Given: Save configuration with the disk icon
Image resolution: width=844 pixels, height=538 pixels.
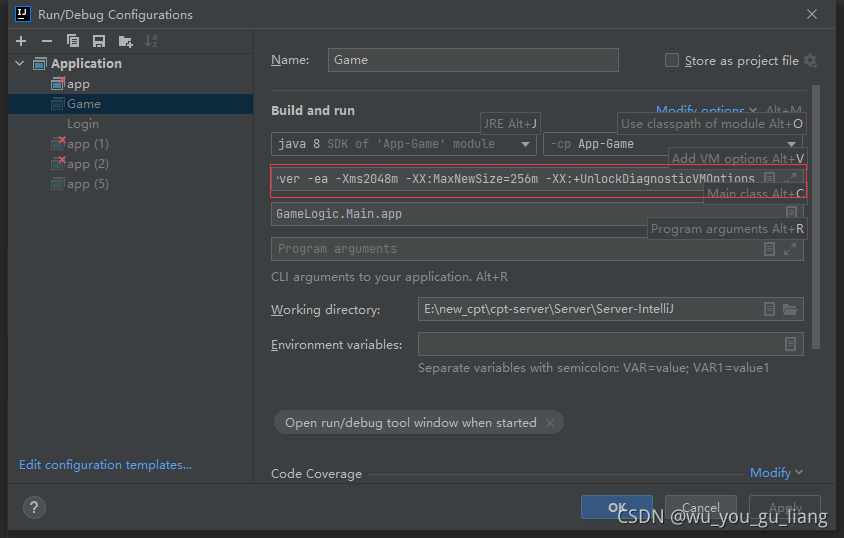Looking at the screenshot, I should (99, 41).
